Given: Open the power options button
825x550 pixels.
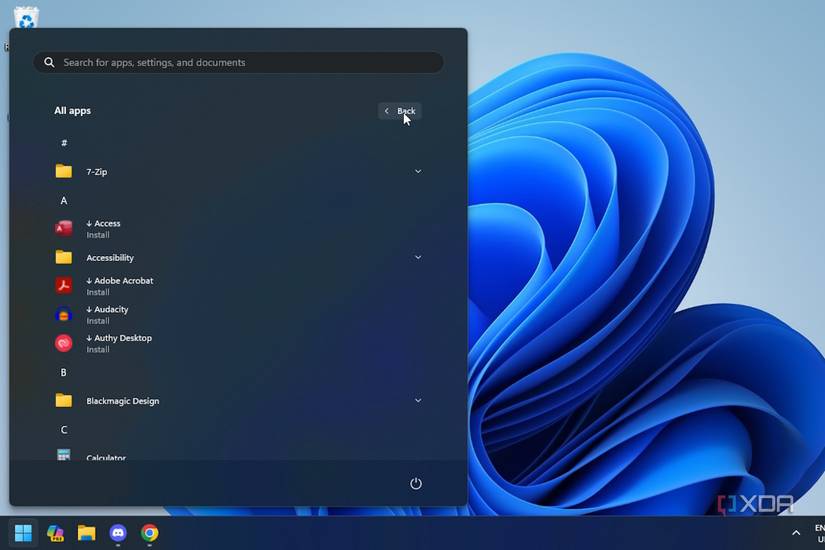Looking at the screenshot, I should coord(416,483).
